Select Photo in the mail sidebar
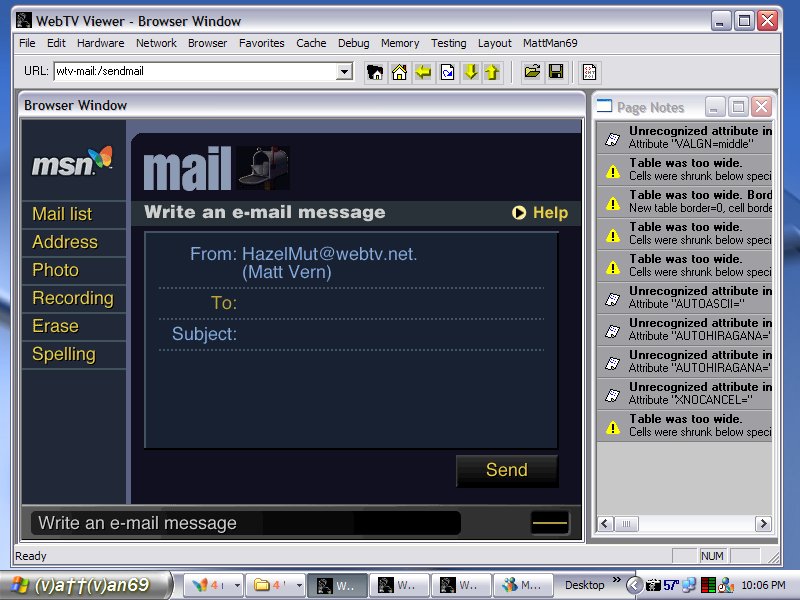Image resolution: width=800 pixels, height=600 pixels. tap(56, 270)
